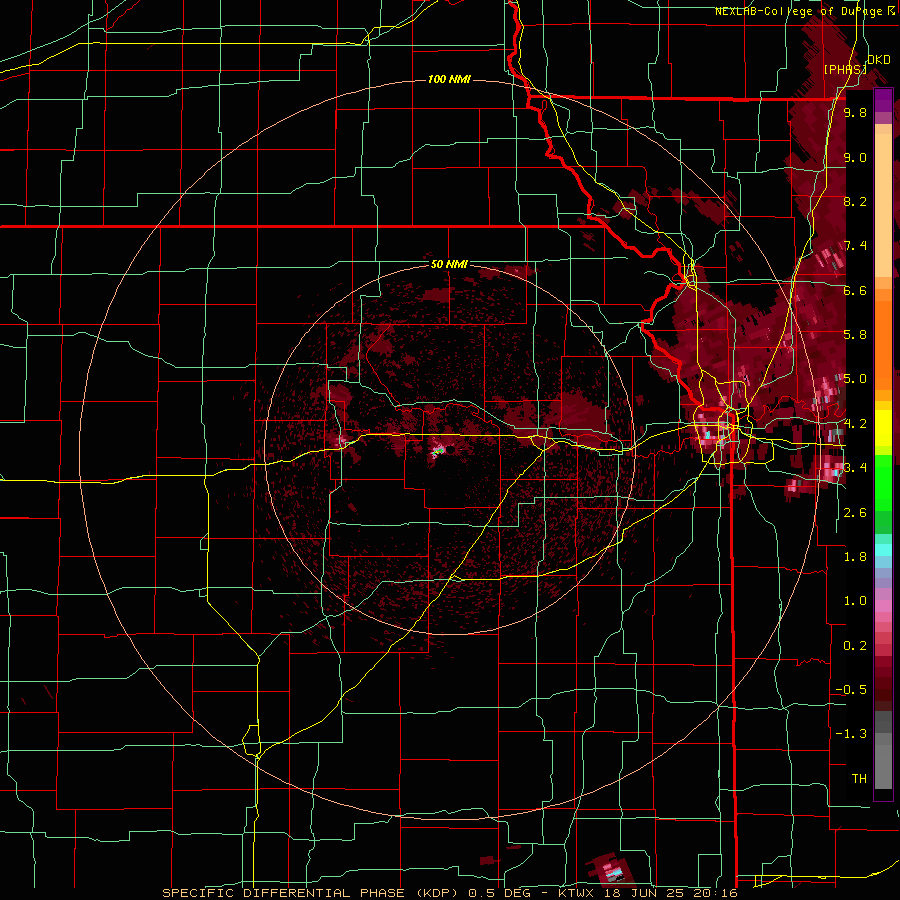Click the TH threshold label
The width and height of the screenshot is (900, 900).
859,778
